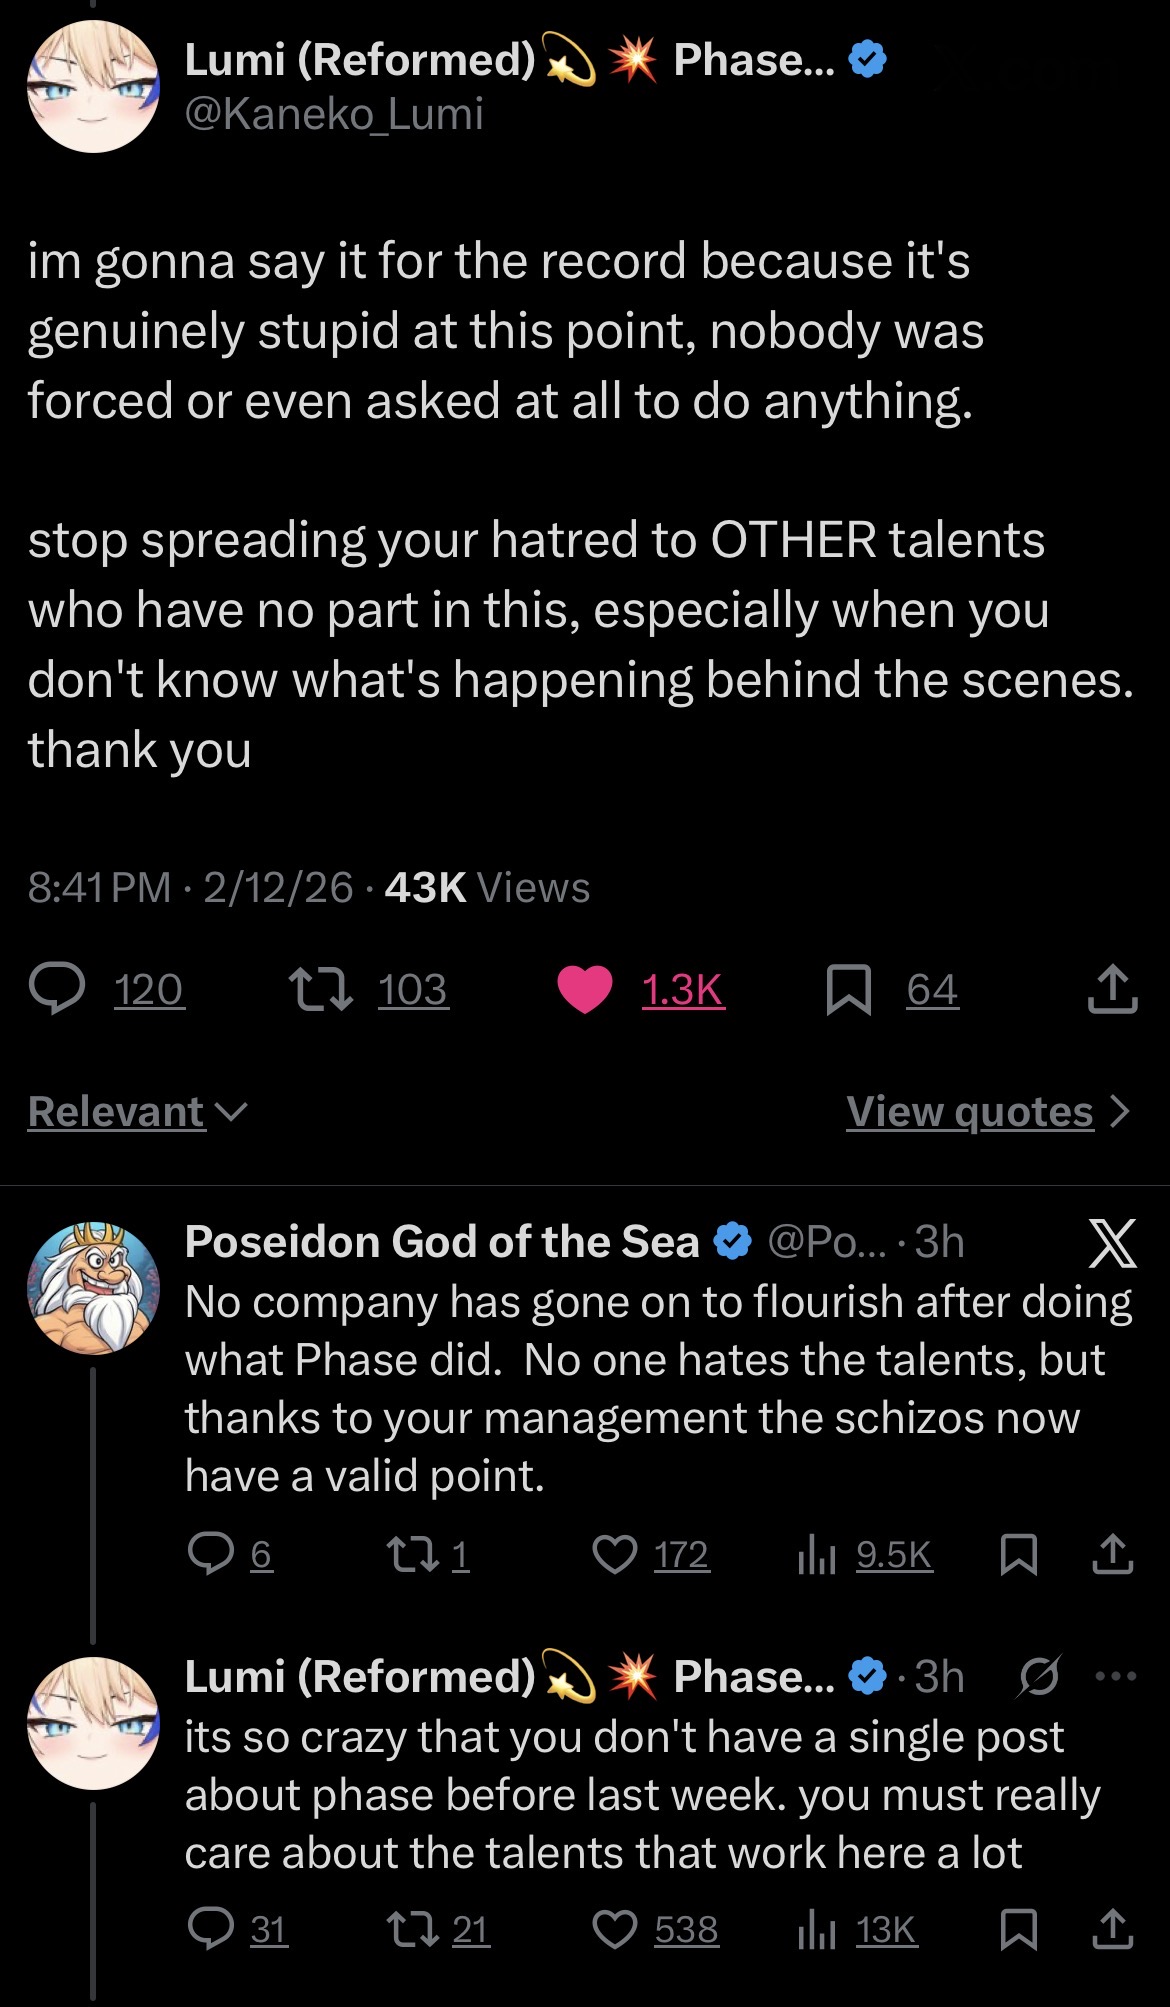Click the Grok slash icon on Lumi's reply
1170x2007 pixels.
1038,1676
